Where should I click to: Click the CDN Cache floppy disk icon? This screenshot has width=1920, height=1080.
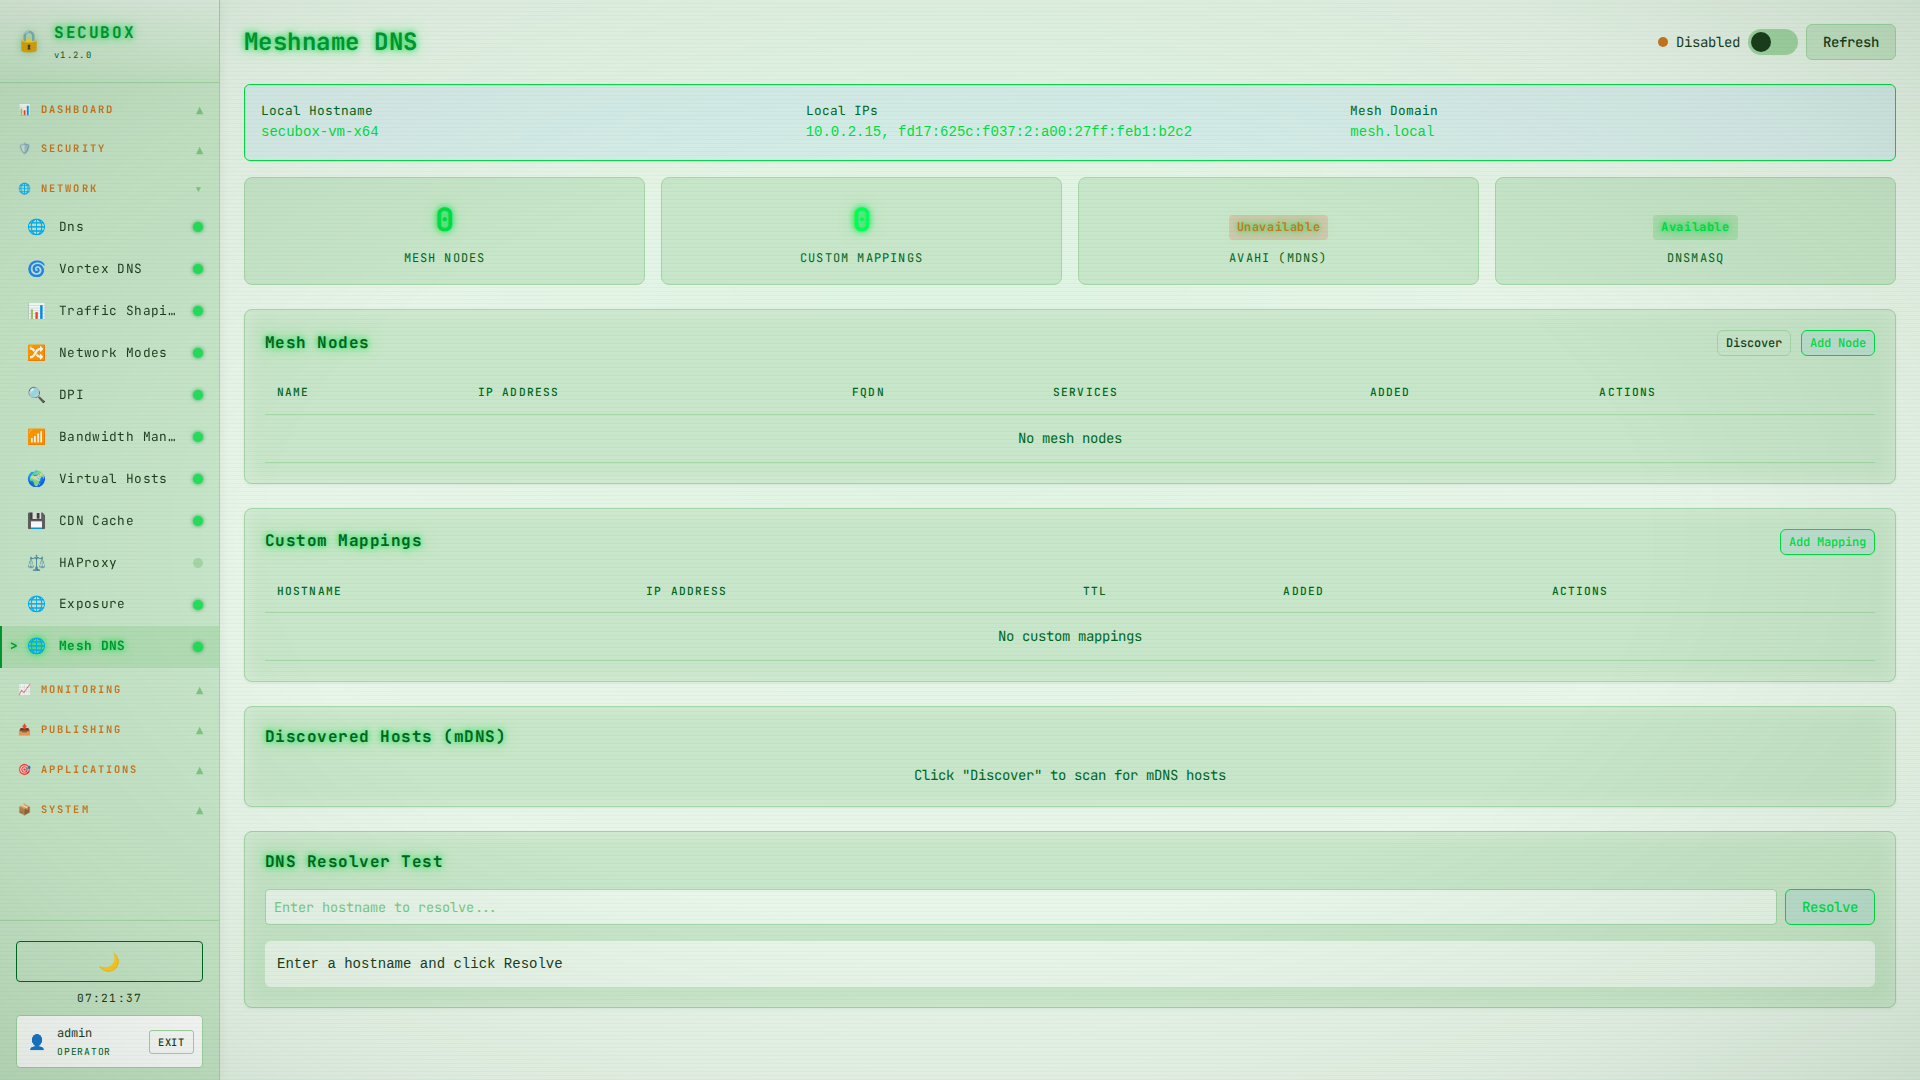pyautogui.click(x=36, y=521)
